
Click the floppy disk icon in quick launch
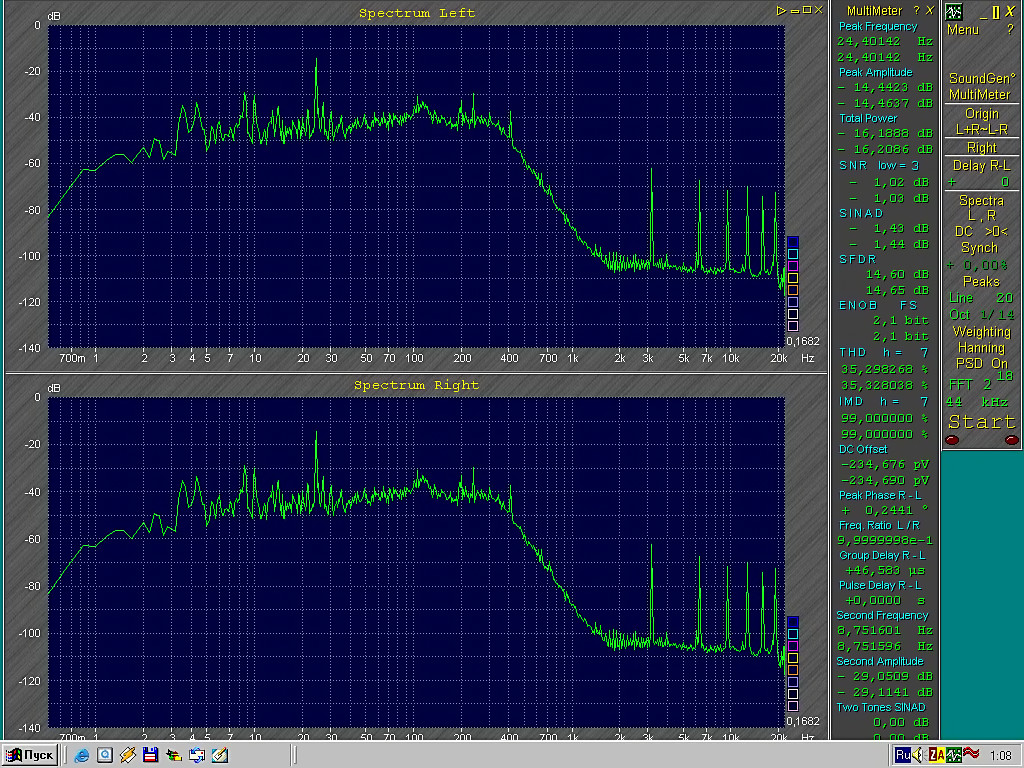click(150, 754)
